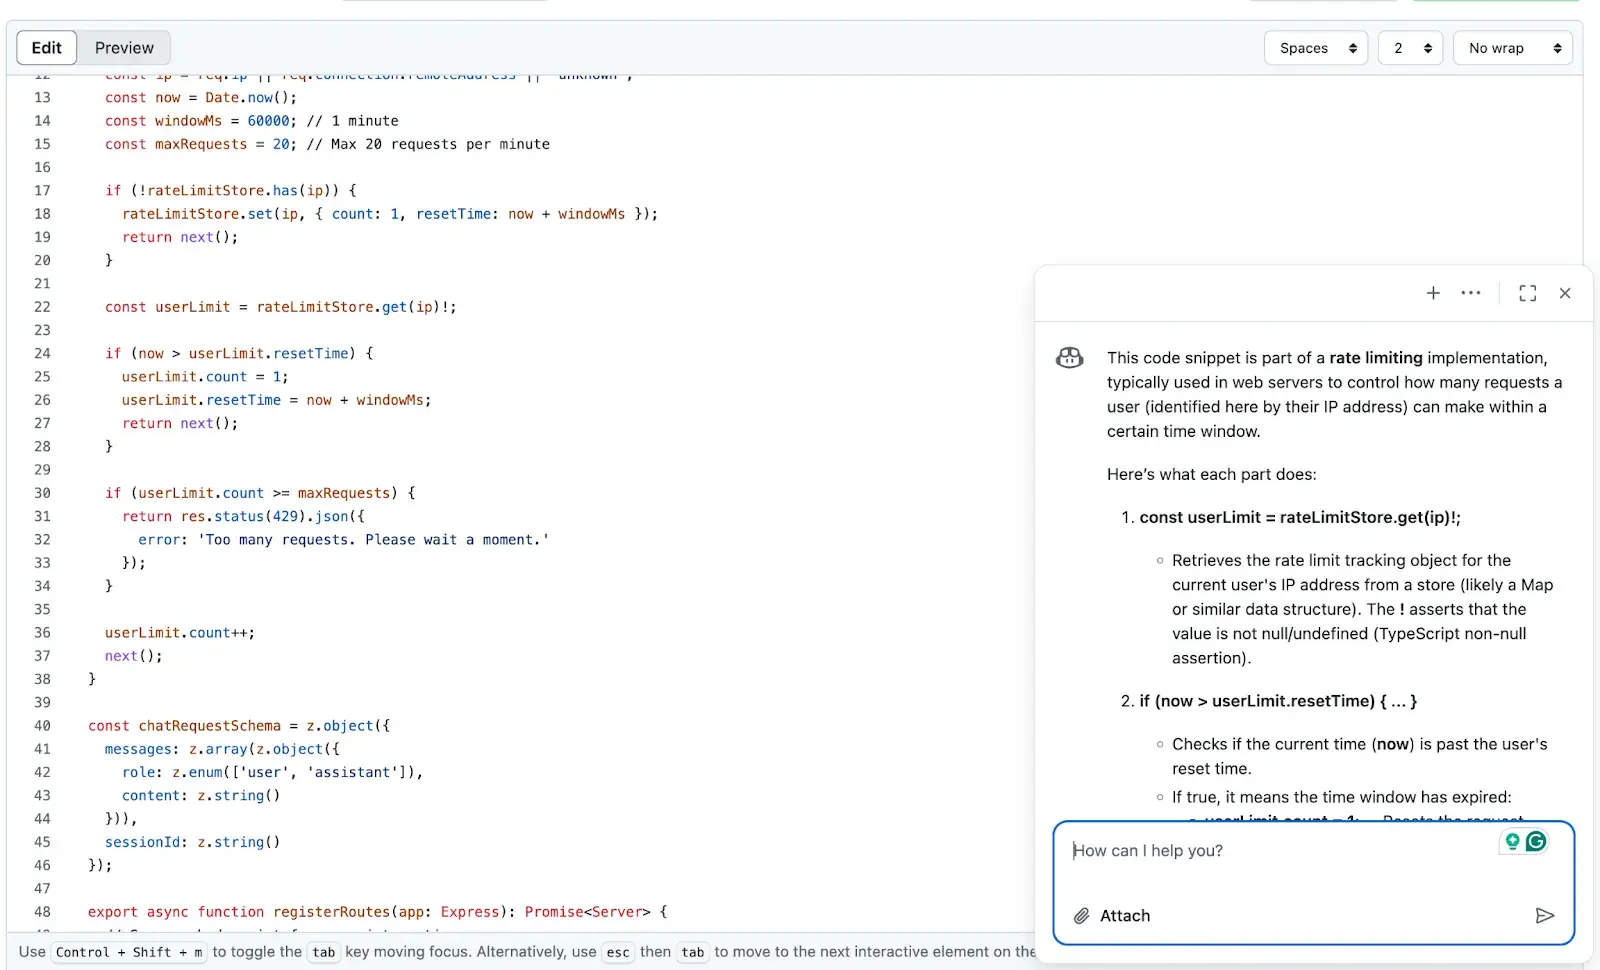Open the No wrap line mode dropdown
The width and height of the screenshot is (1600, 970).
point(1512,48)
